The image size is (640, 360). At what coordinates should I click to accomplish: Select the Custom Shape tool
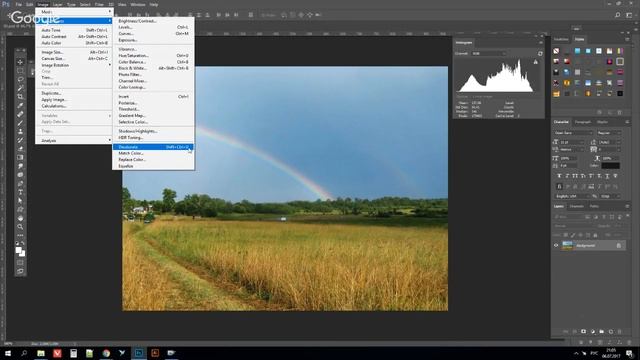tap(20, 209)
